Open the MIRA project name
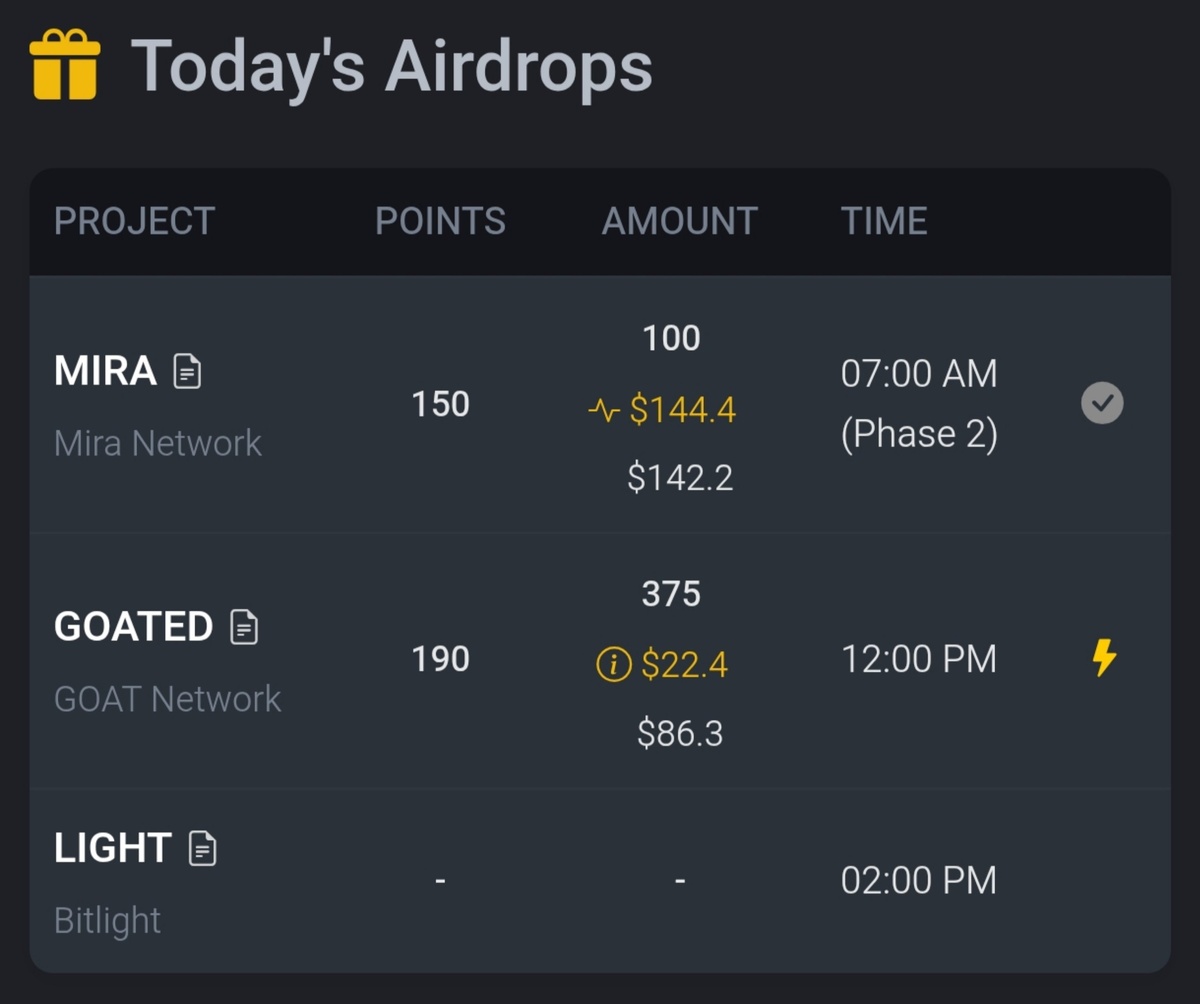The height and width of the screenshot is (1004, 1200). 105,372
